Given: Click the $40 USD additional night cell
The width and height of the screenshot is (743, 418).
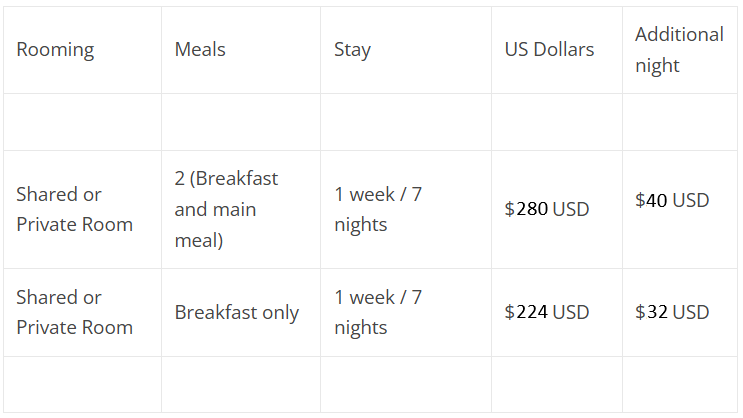Looking at the screenshot, I should tap(680, 209).
